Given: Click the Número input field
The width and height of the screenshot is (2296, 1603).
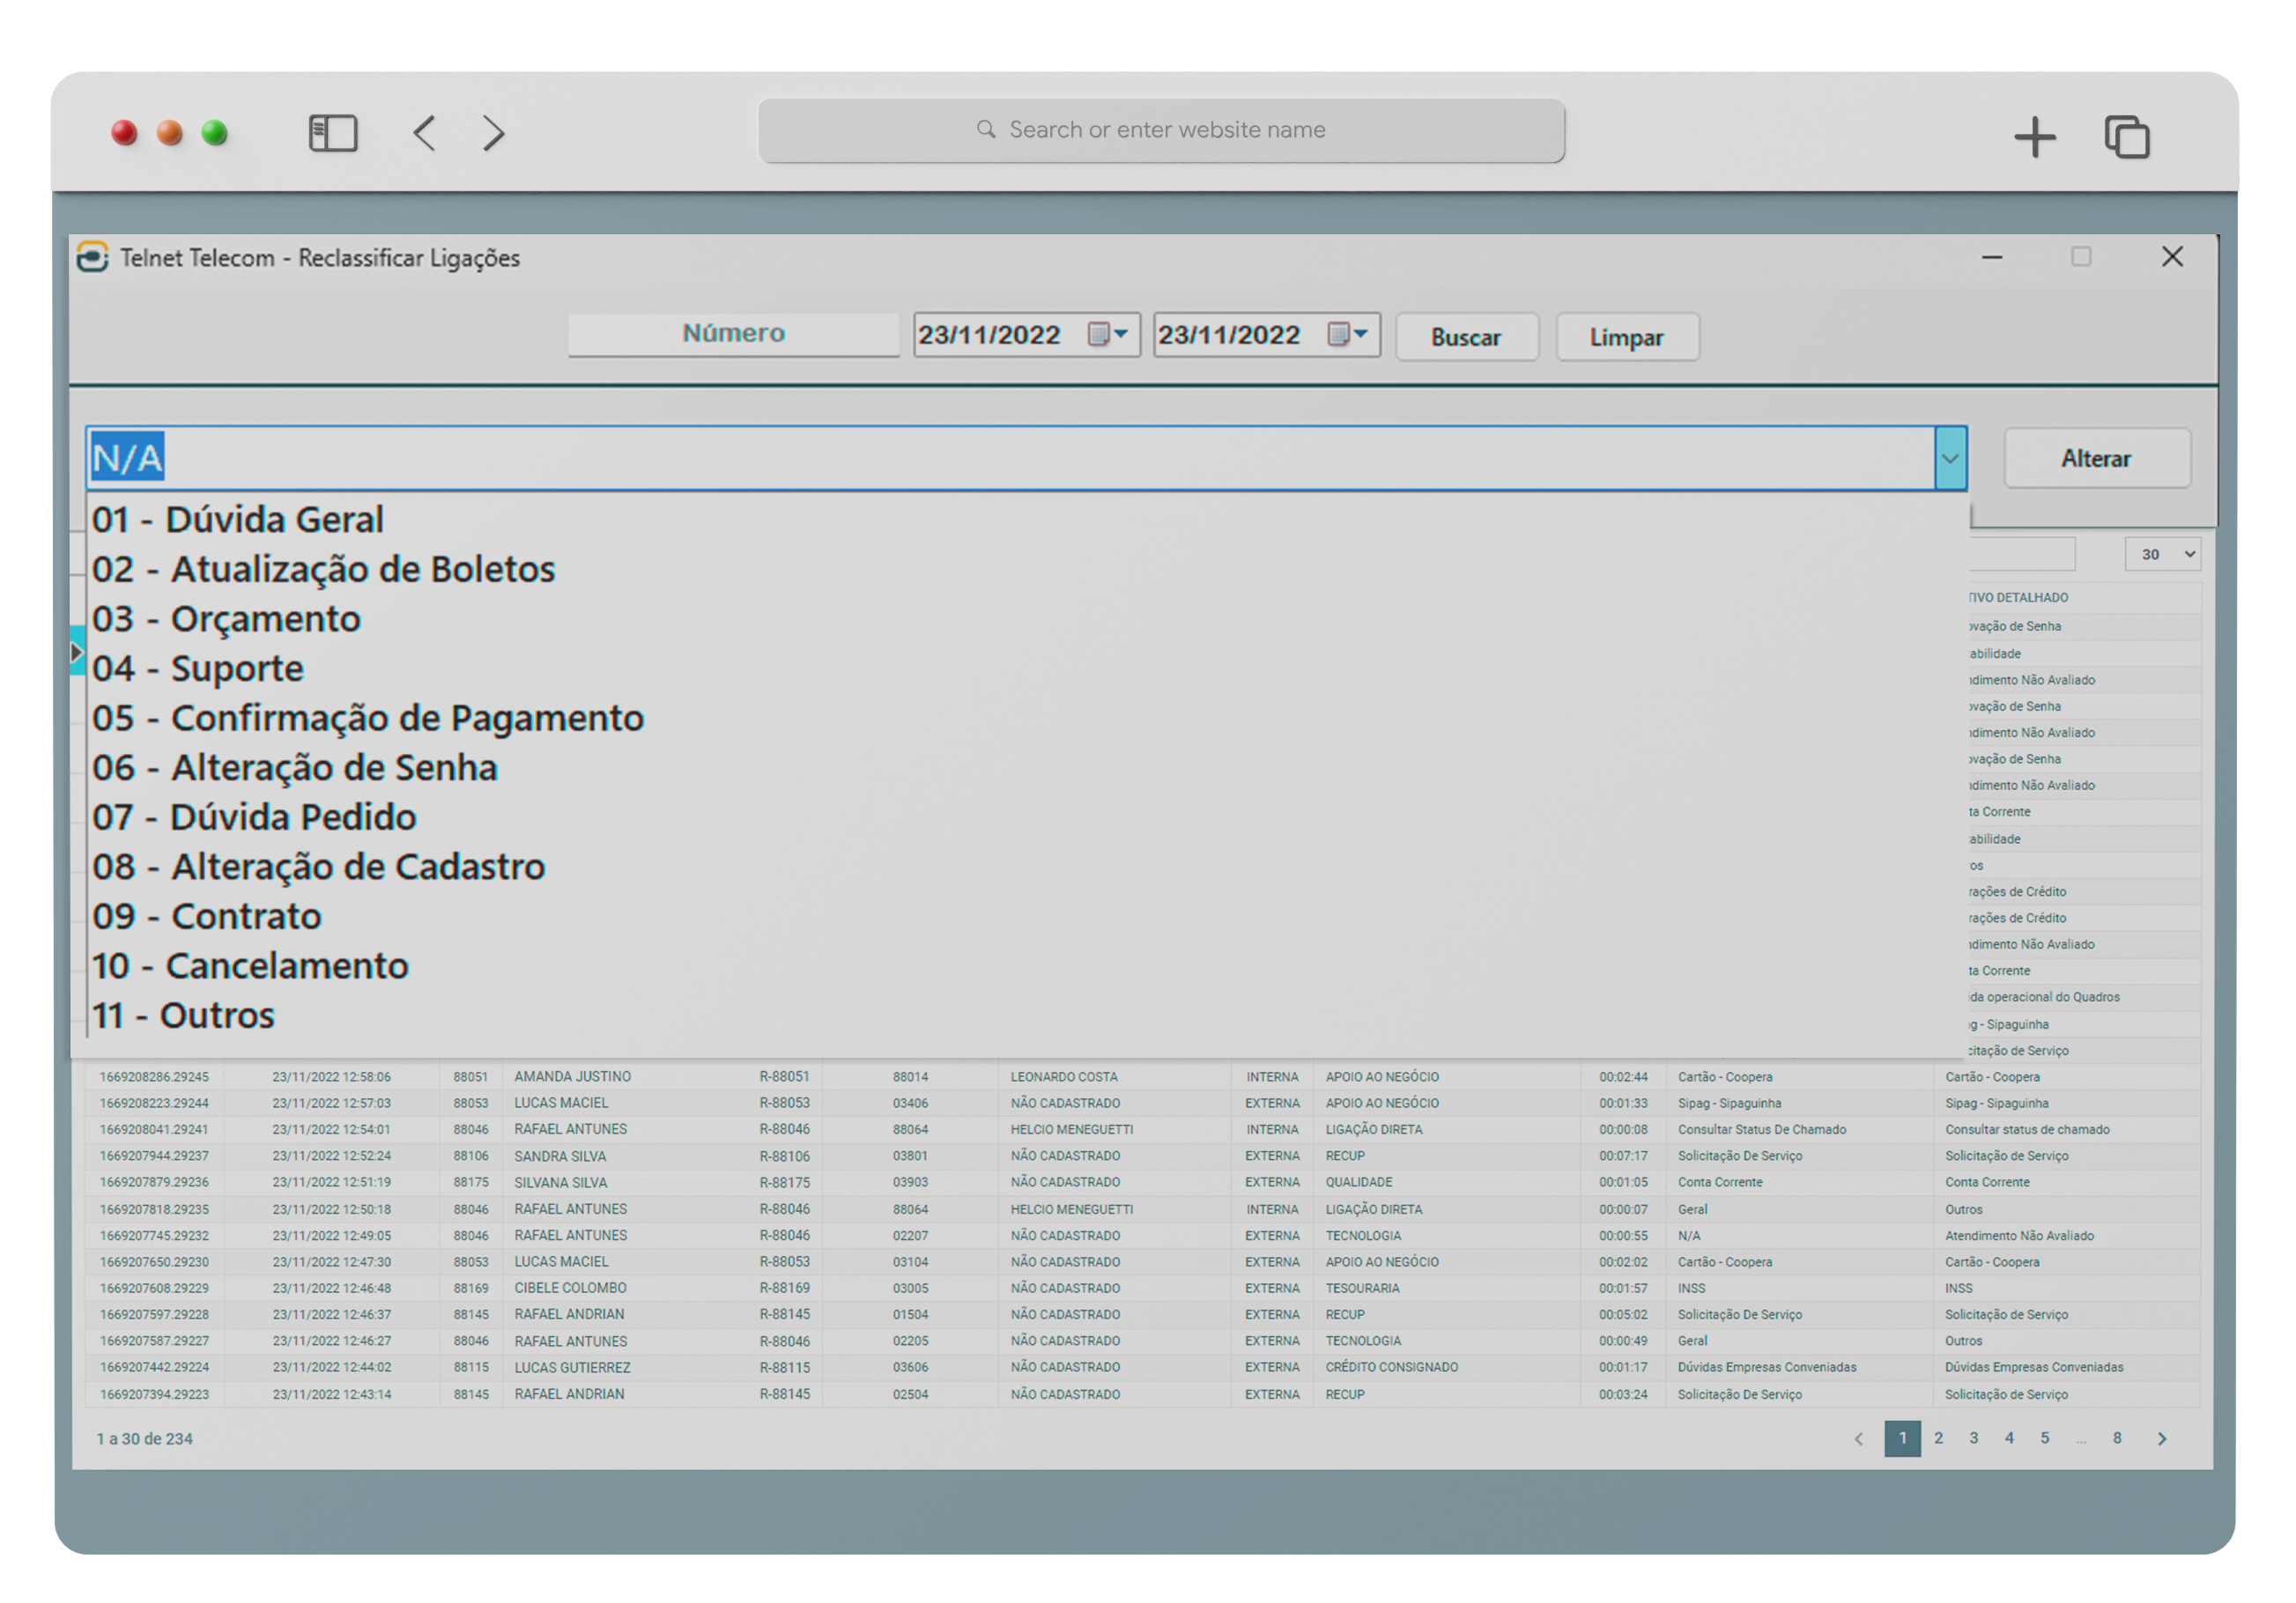Looking at the screenshot, I should (x=733, y=334).
